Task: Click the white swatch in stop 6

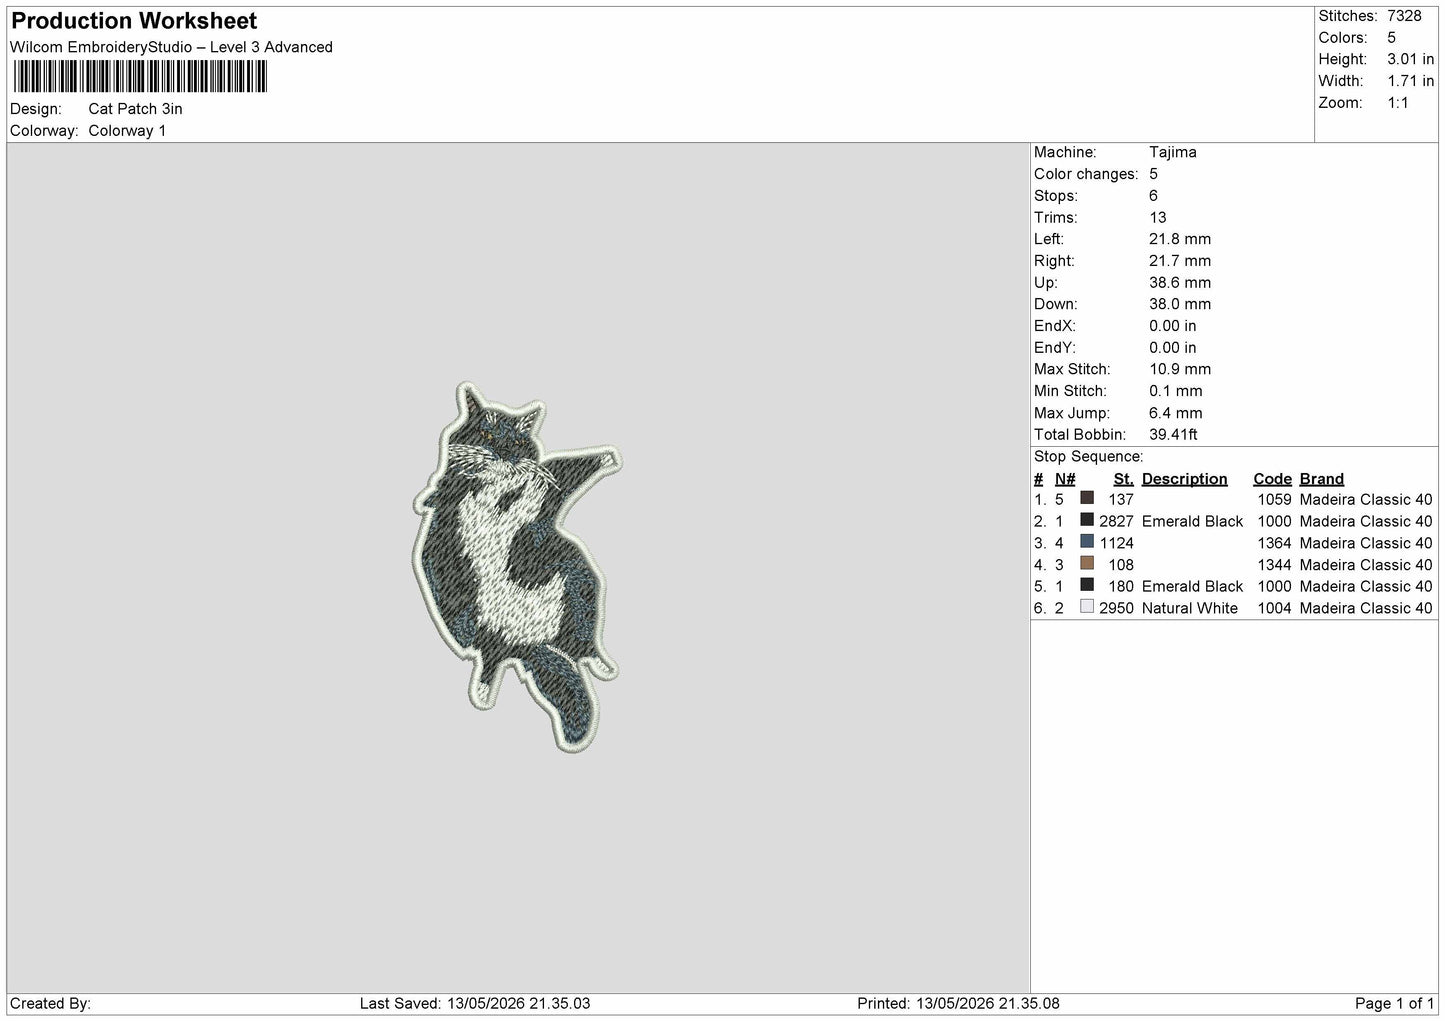Action: [1087, 607]
